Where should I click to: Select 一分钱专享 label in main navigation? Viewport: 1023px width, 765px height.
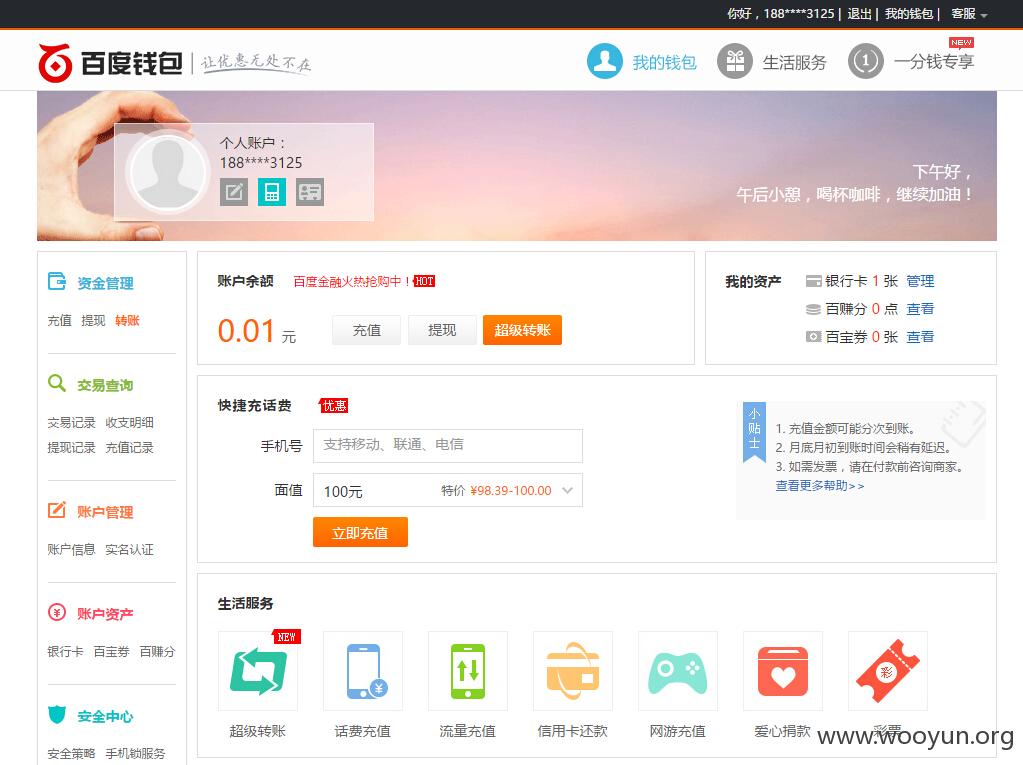point(934,62)
